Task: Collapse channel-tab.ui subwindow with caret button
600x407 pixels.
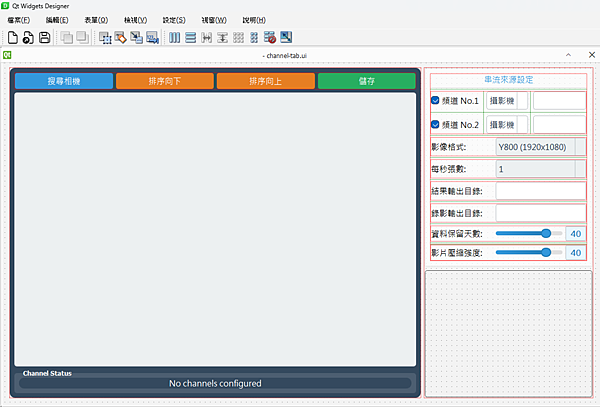Action: [x=568, y=55]
